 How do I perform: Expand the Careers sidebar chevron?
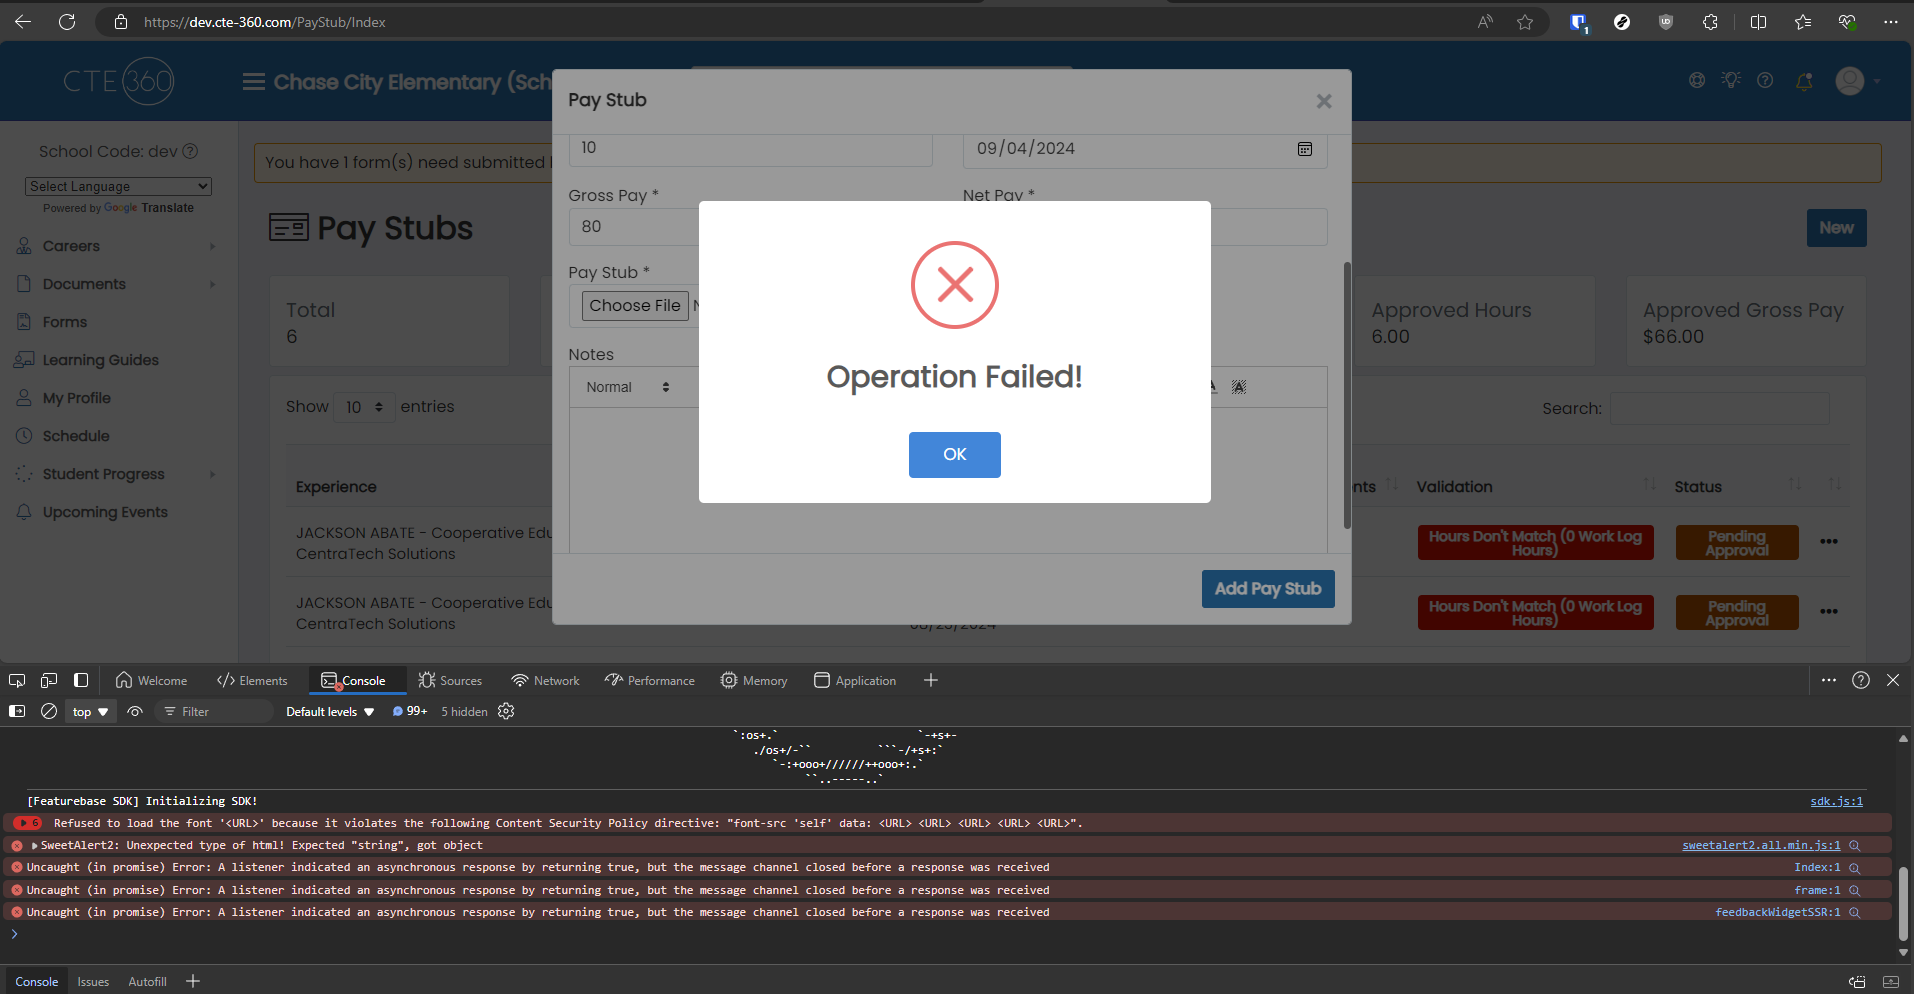point(211,246)
